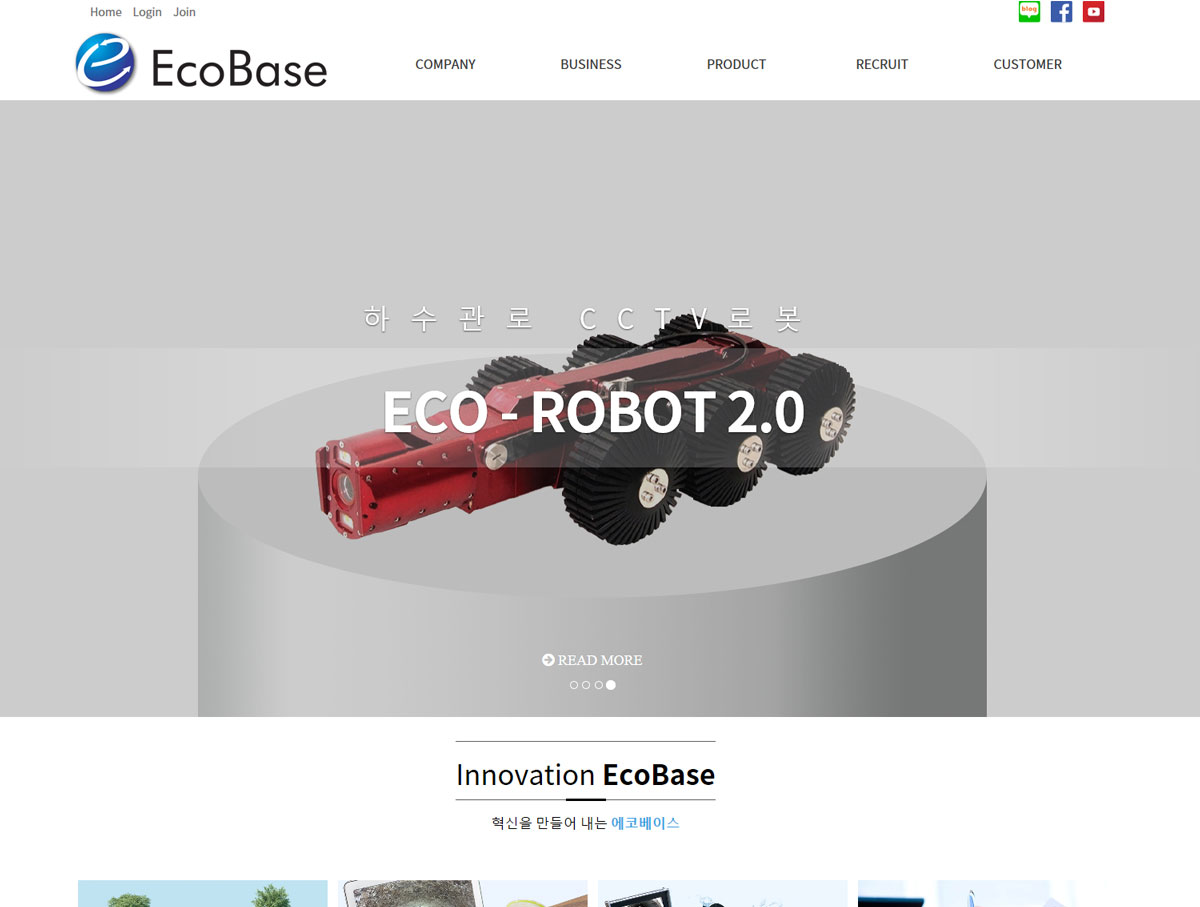The width and height of the screenshot is (1200, 907).
Task: Open the green blog icon link
Action: coord(1029,12)
